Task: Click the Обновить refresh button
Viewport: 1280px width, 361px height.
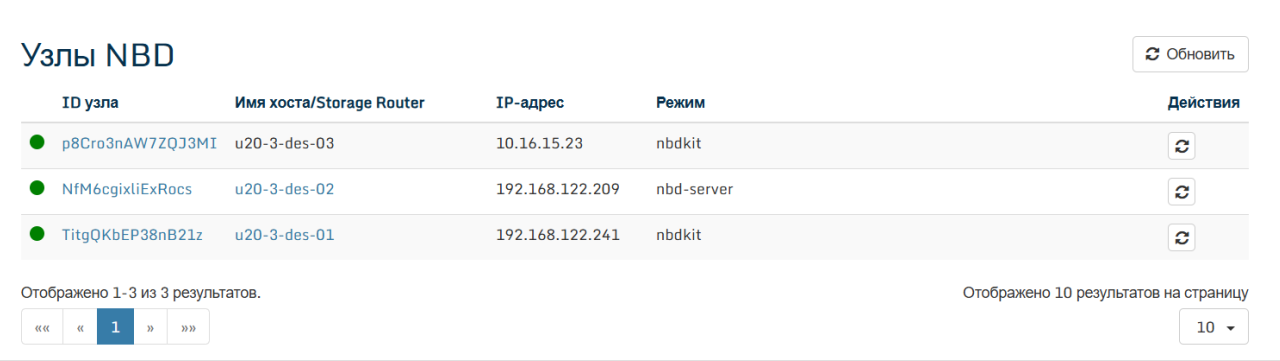Action: pos(1190,54)
